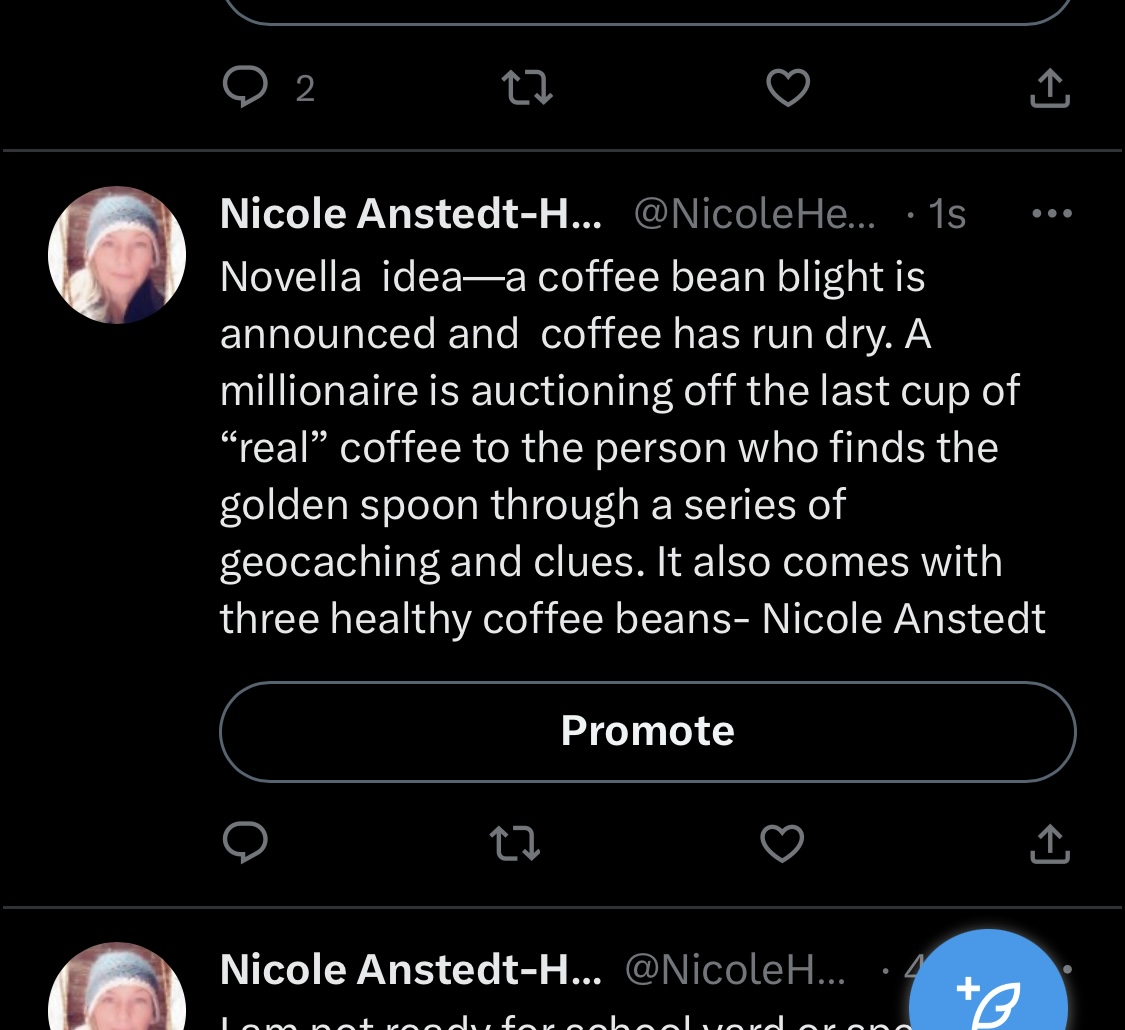Open the profile photo beside the coffee novella tweet
The image size is (1125, 1030).
coord(117,255)
